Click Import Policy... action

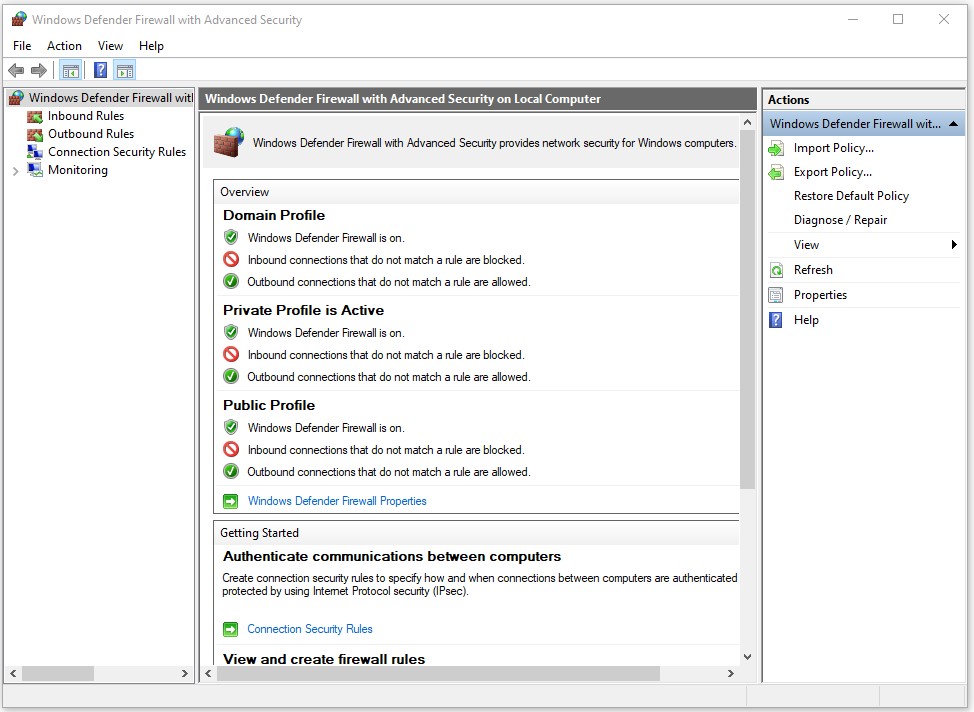(834, 148)
